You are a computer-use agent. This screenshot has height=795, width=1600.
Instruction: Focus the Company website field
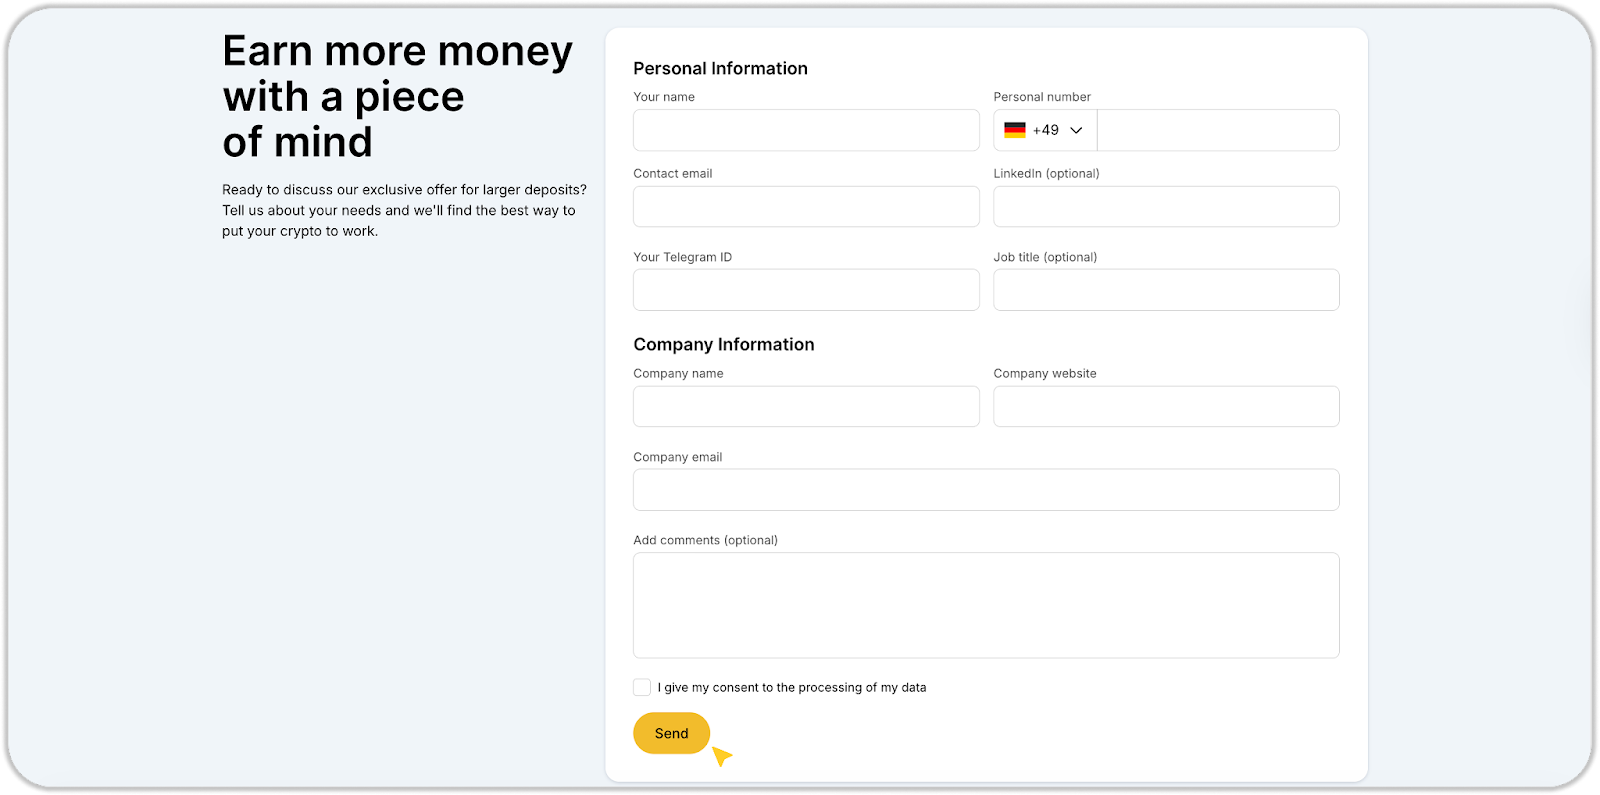pos(1166,406)
